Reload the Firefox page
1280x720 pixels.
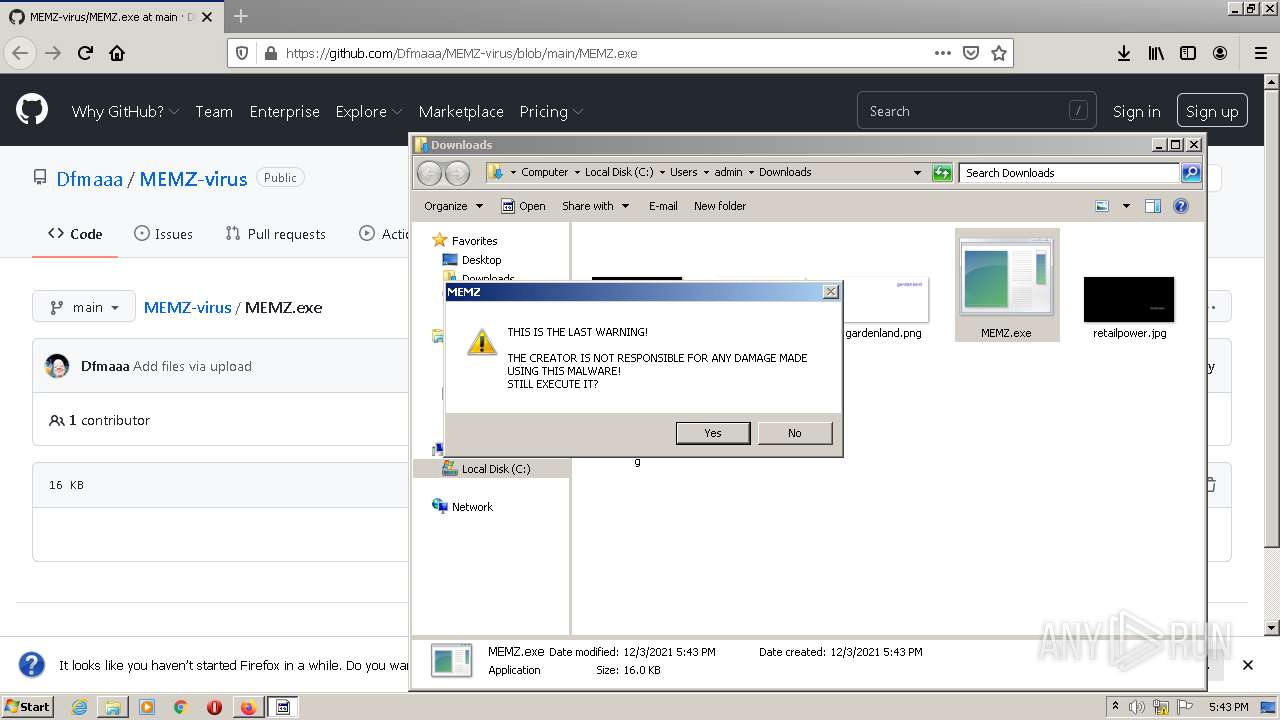click(85, 53)
